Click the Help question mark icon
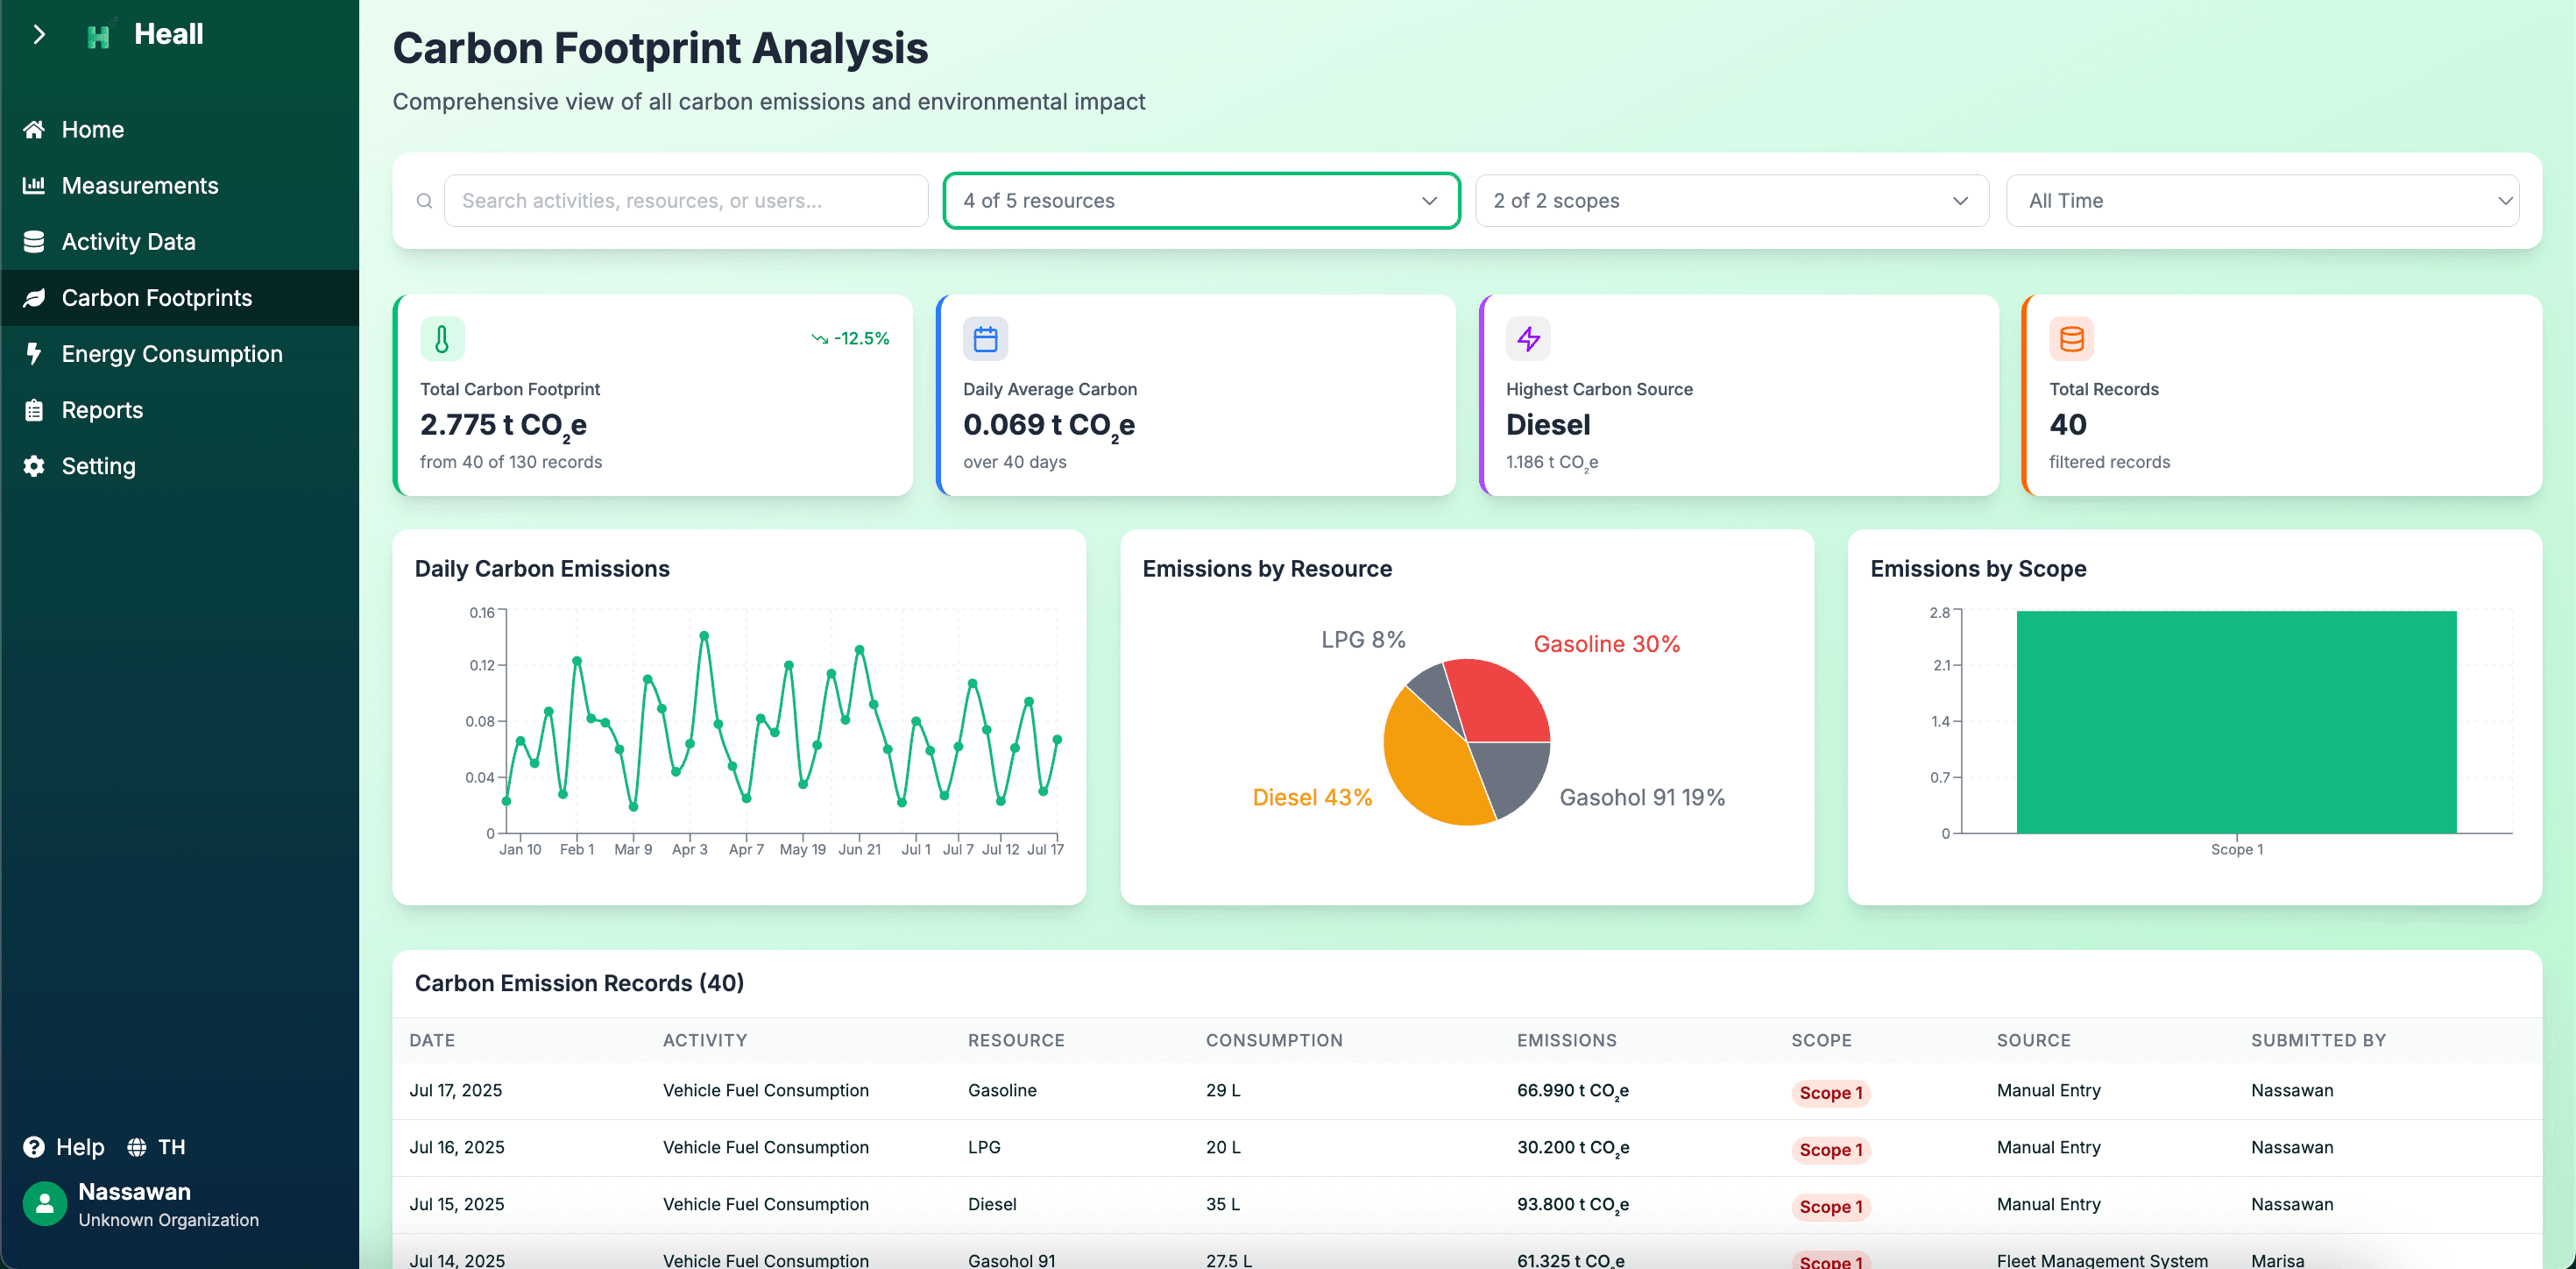Image resolution: width=2576 pixels, height=1269 pixels. pyautogui.click(x=34, y=1147)
